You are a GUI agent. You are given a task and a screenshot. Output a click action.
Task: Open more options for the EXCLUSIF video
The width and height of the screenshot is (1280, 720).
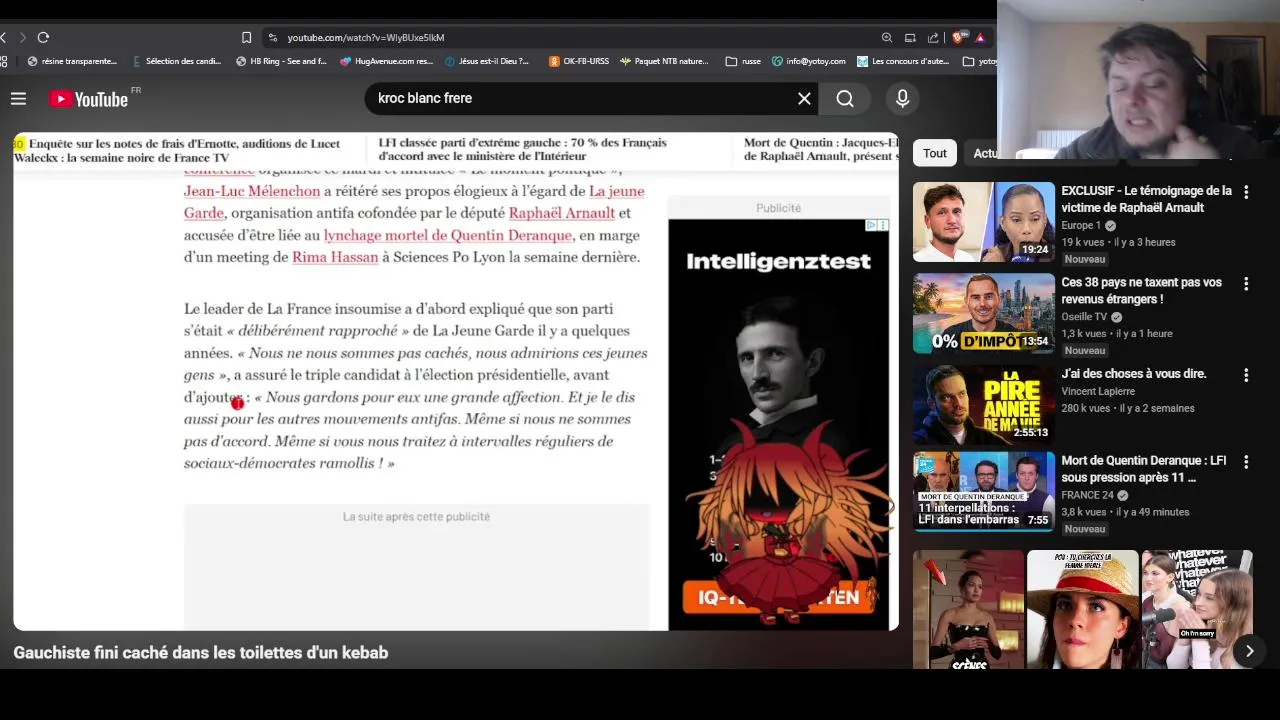click(x=1246, y=192)
